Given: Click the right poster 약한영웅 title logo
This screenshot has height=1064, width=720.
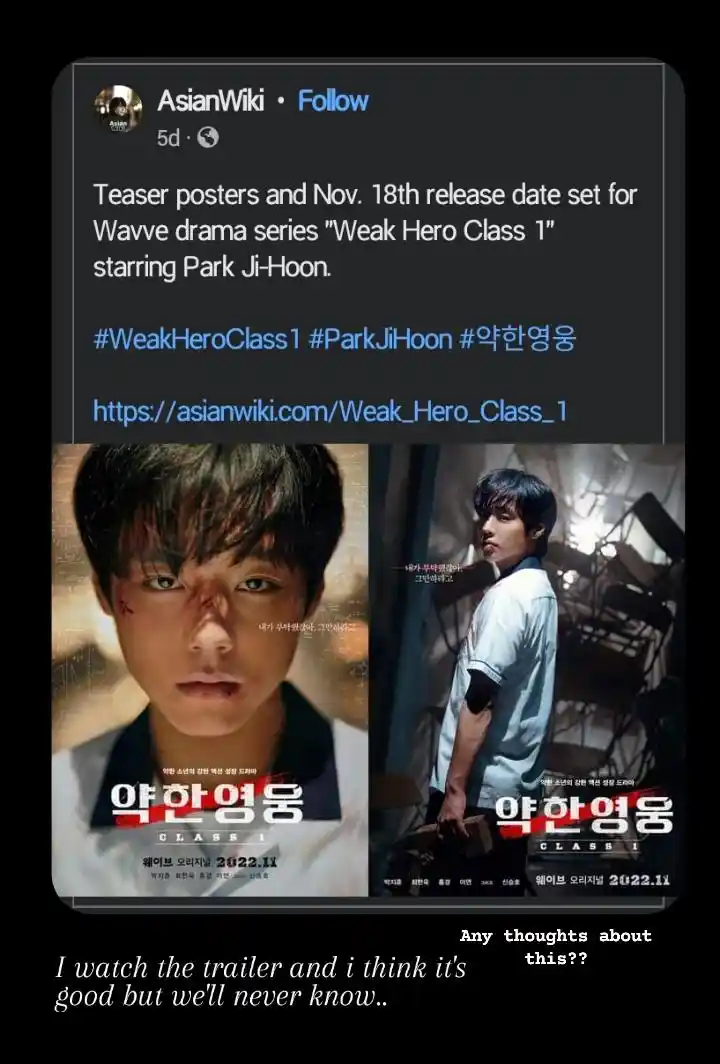Looking at the screenshot, I should click(584, 814).
